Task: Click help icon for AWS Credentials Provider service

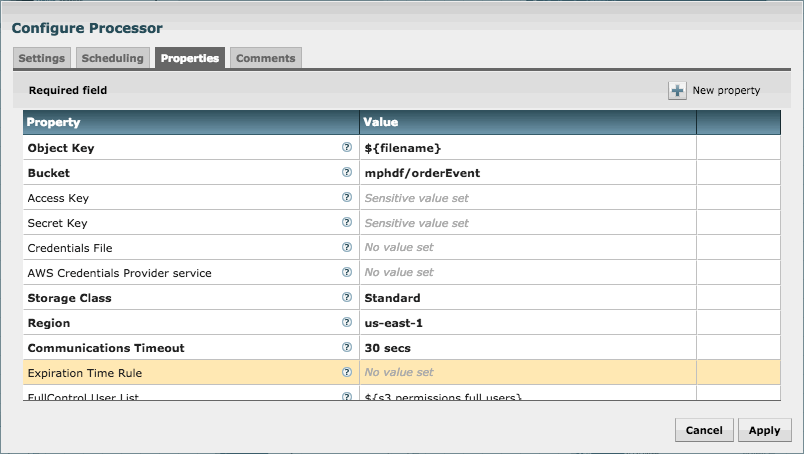Action: tap(347, 272)
